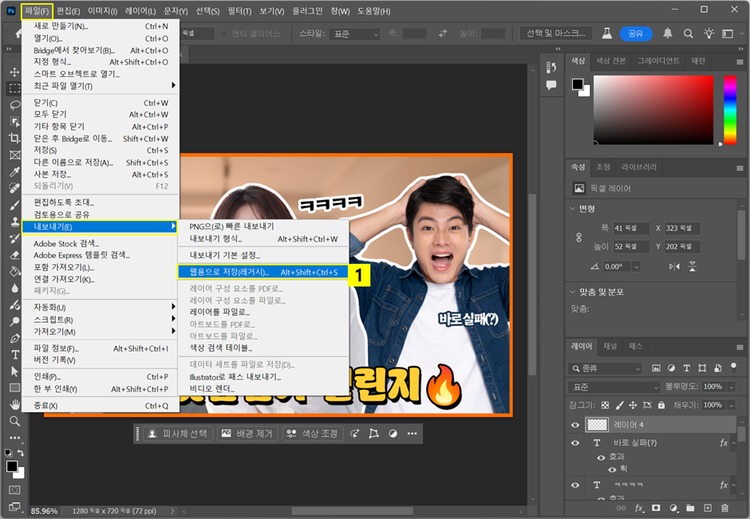Switch to the 채널 tab

click(x=609, y=344)
